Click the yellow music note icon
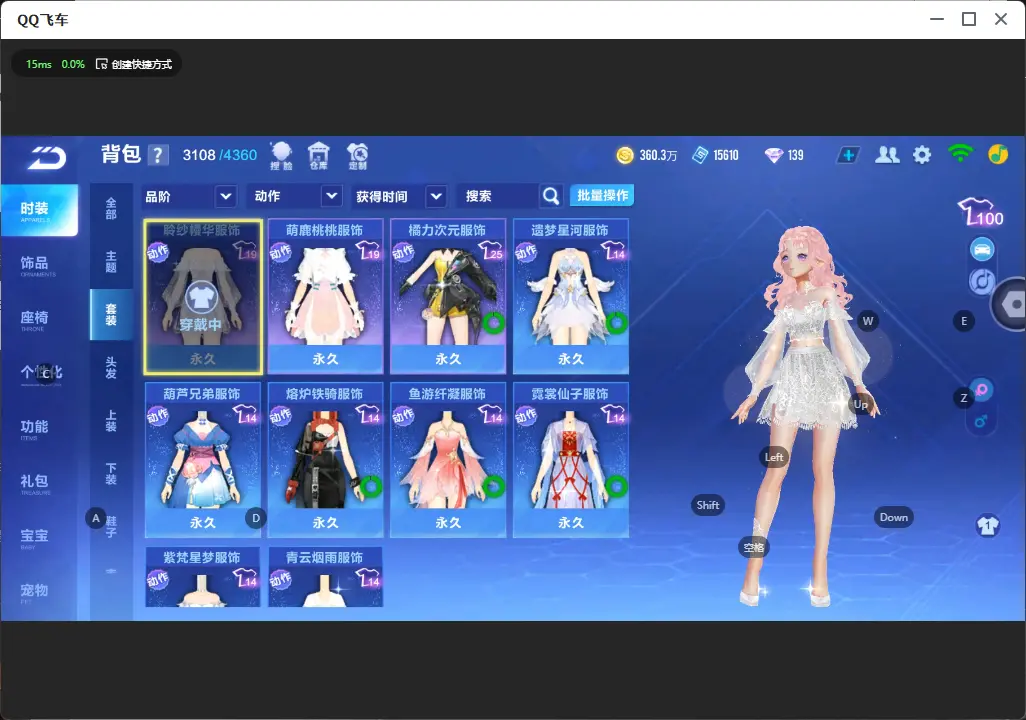Image resolution: width=1026 pixels, height=720 pixels. point(997,154)
